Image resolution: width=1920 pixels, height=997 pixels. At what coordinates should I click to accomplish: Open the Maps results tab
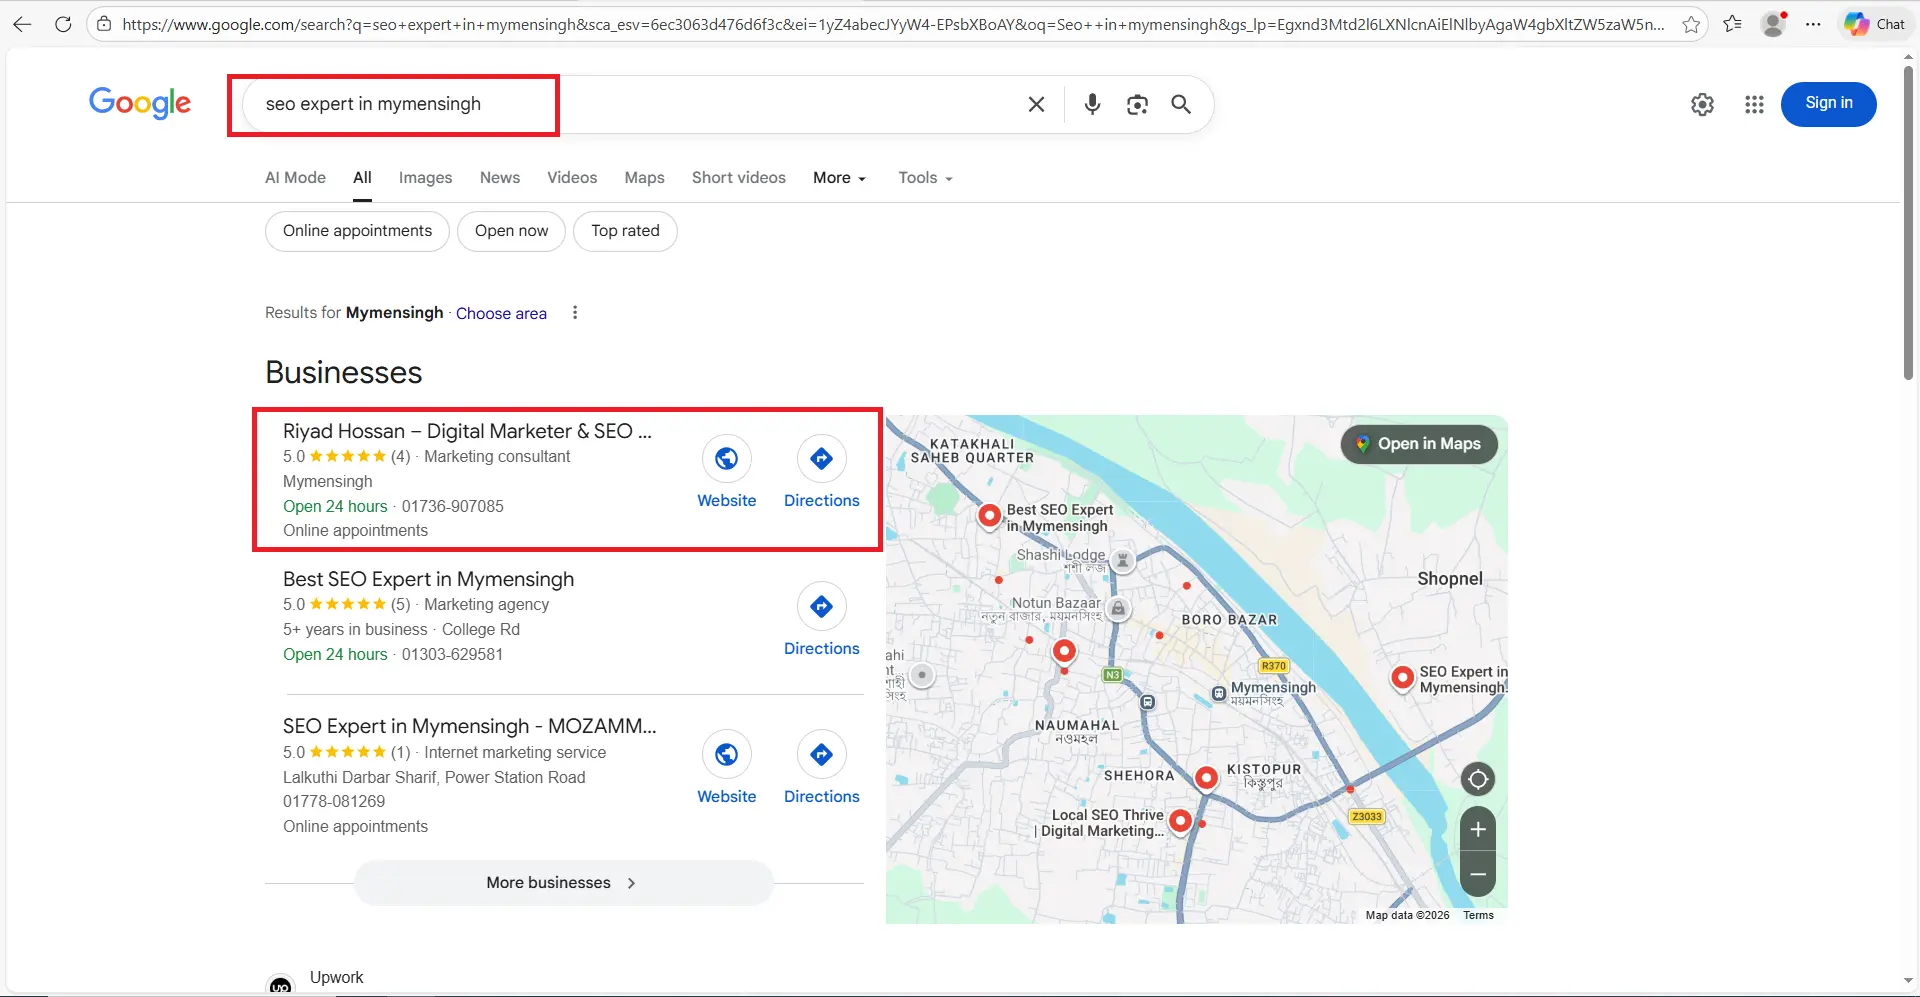pyautogui.click(x=644, y=177)
